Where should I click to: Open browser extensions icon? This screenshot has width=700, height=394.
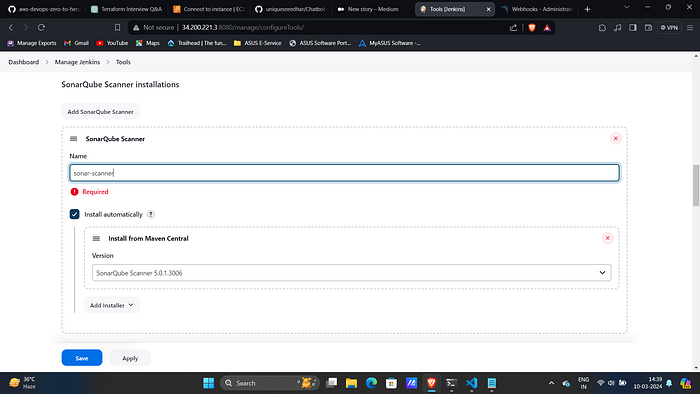point(602,28)
